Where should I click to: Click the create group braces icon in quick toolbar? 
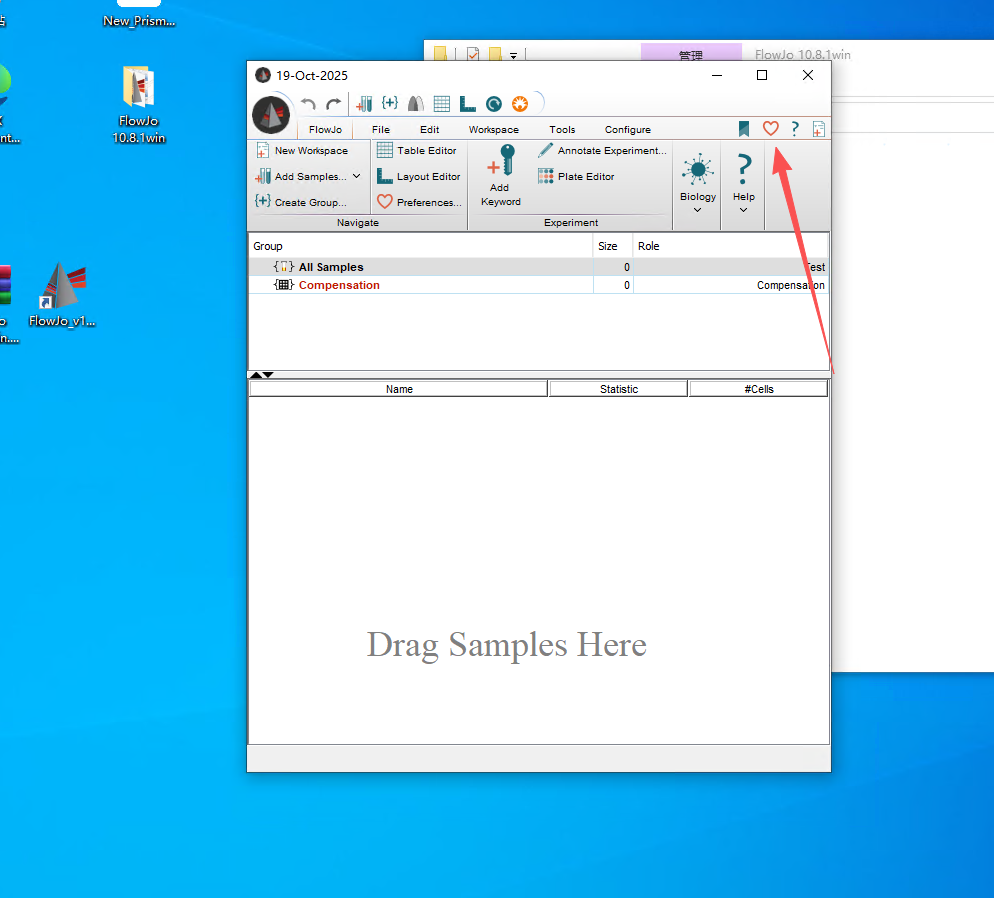click(x=390, y=103)
